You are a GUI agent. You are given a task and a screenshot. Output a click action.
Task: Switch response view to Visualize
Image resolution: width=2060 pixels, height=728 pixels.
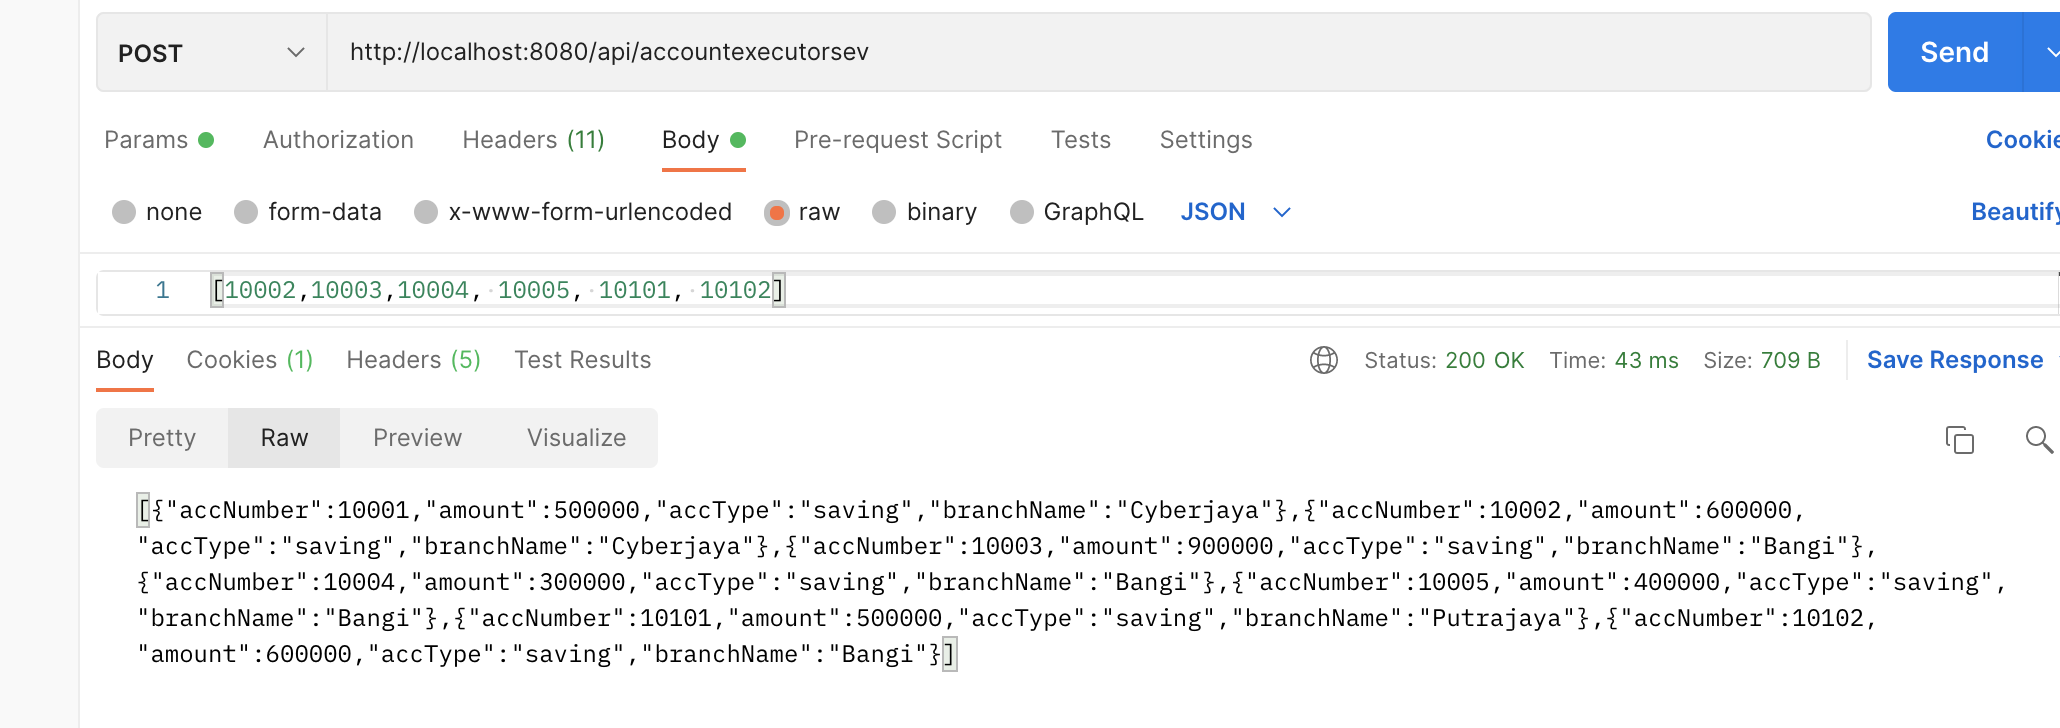point(576,438)
